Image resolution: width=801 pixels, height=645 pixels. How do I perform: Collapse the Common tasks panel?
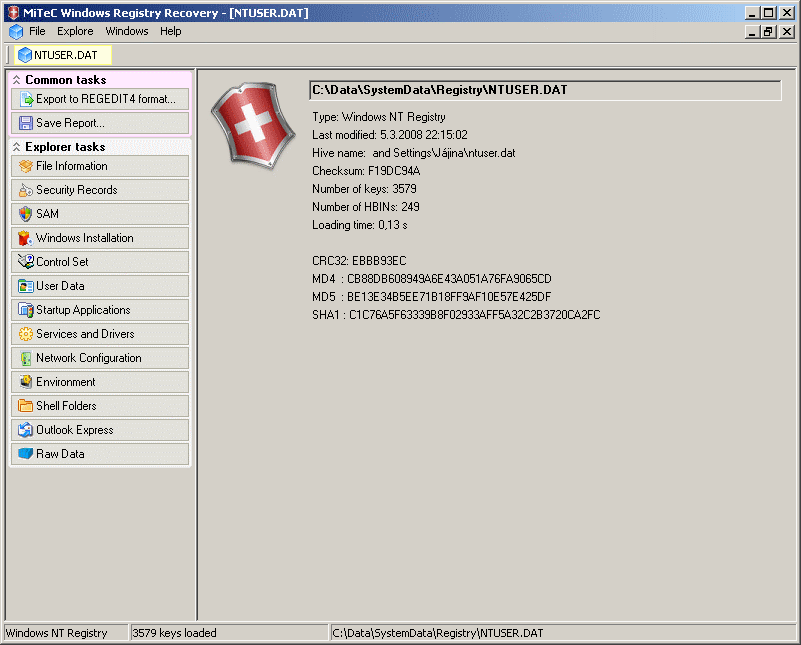[x=17, y=79]
